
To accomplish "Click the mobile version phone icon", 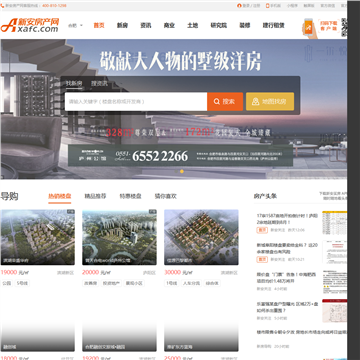I will [267, 6].
